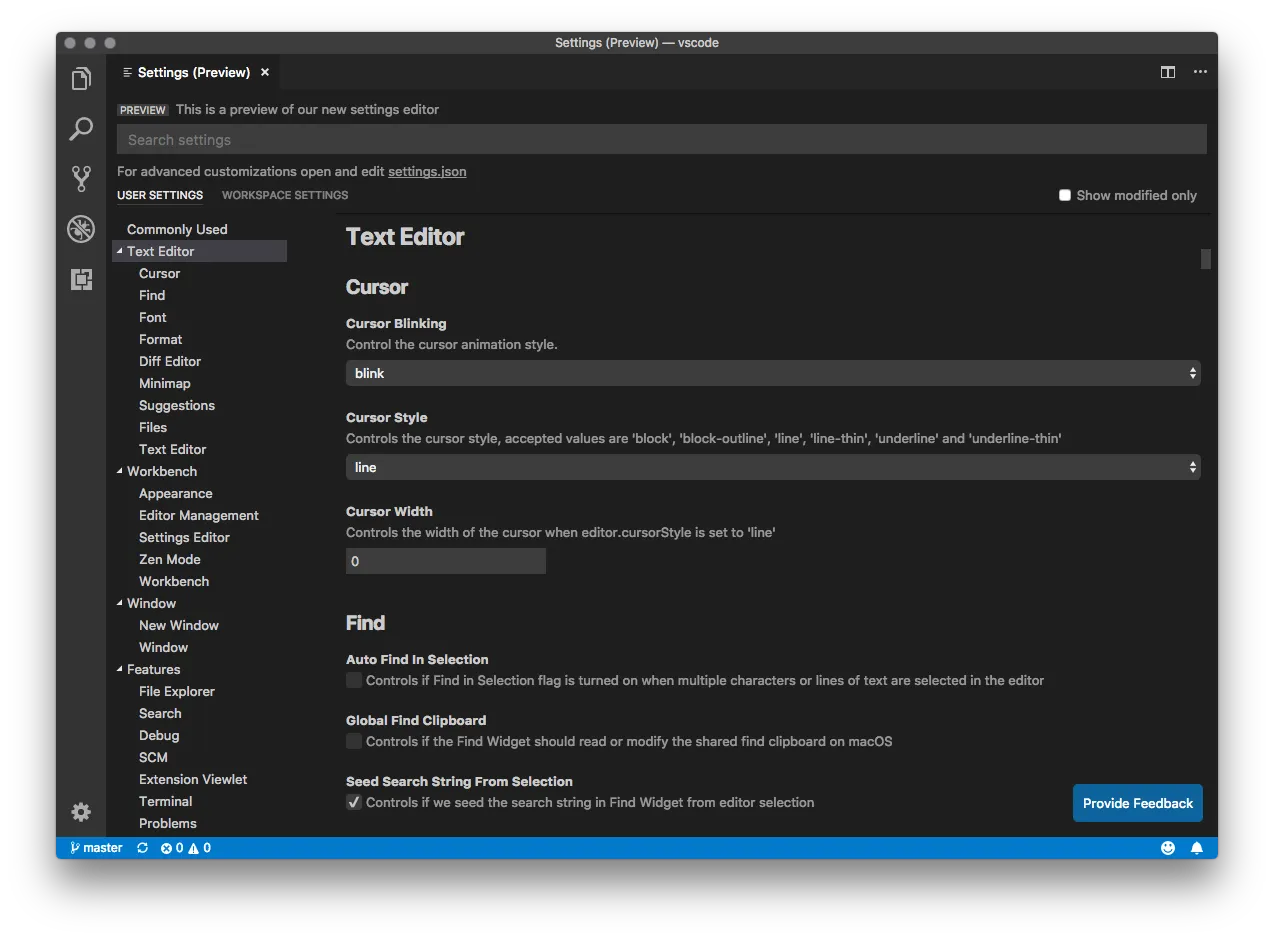Open notifications bell in status bar
Screen dimensions: 1274x939
click(1196, 848)
